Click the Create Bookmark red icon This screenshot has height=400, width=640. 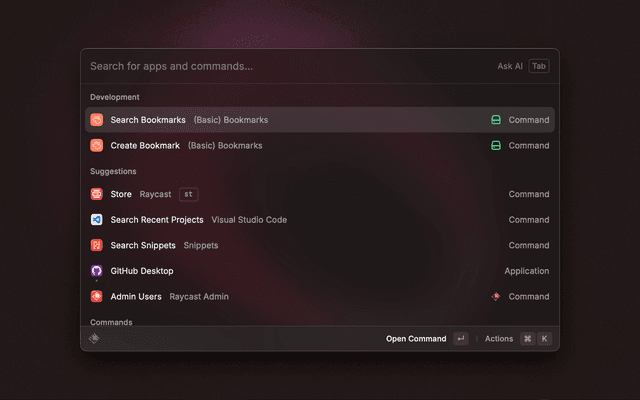point(97,146)
